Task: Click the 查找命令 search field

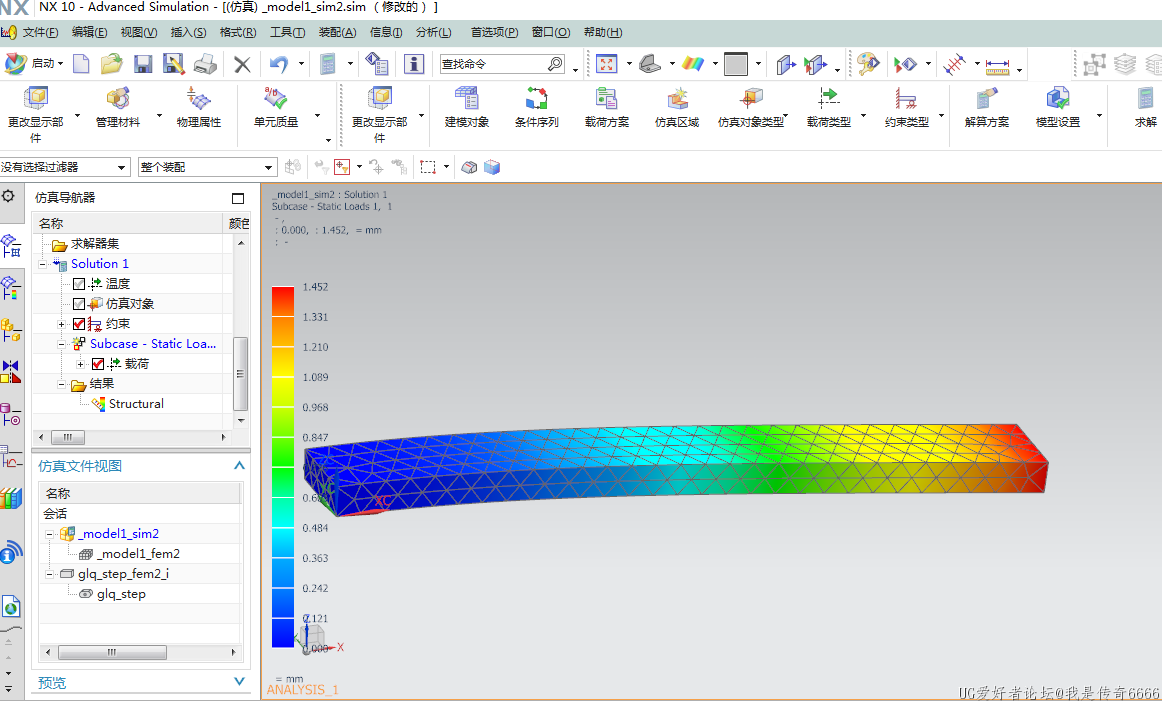Action: pos(494,64)
